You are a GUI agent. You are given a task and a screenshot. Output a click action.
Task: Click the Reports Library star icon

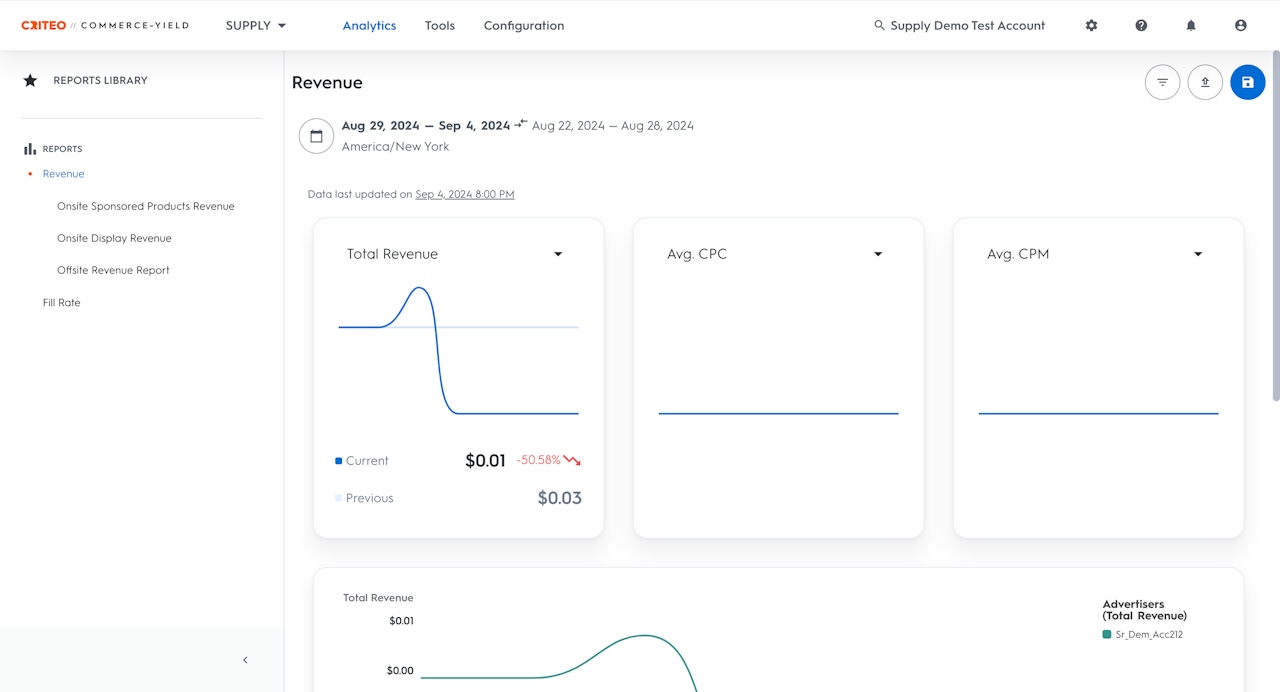pos(30,80)
